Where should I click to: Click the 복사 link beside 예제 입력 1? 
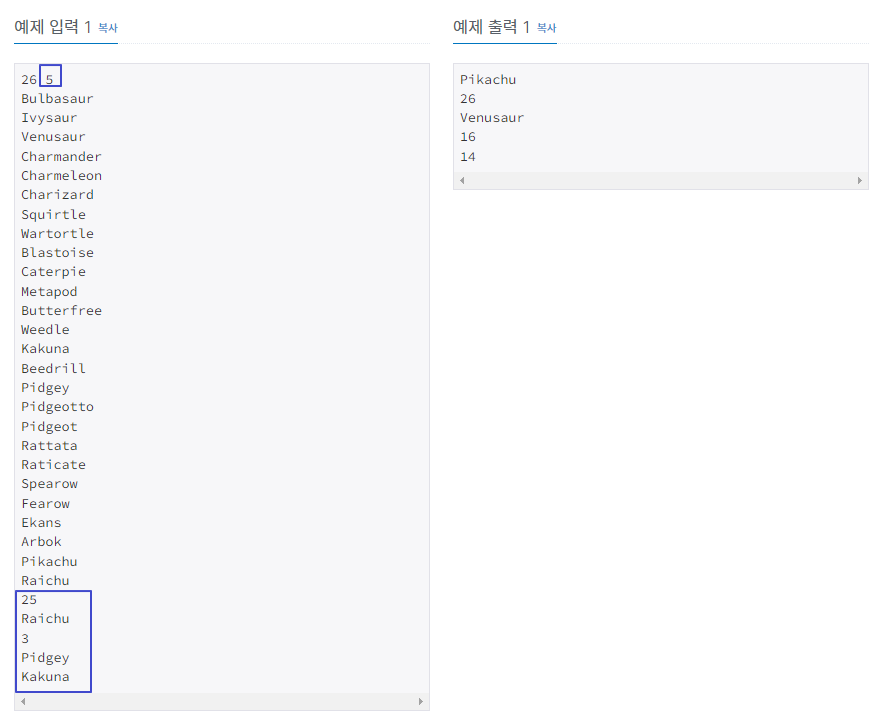[108, 27]
